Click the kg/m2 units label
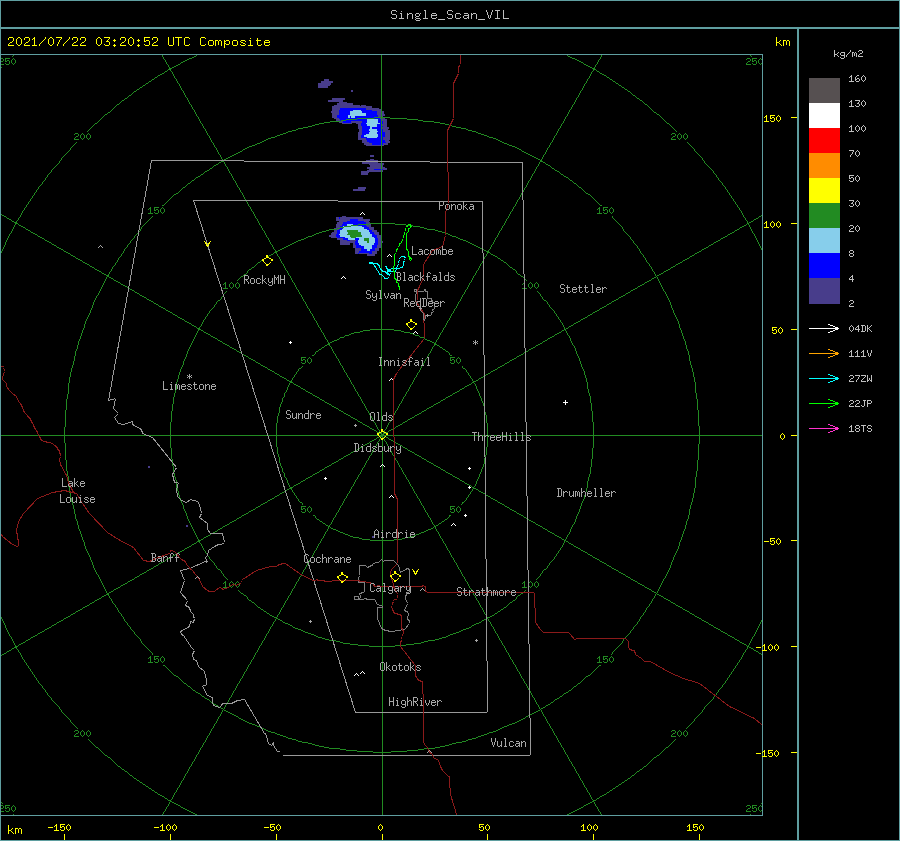The image size is (900, 841). click(848, 54)
